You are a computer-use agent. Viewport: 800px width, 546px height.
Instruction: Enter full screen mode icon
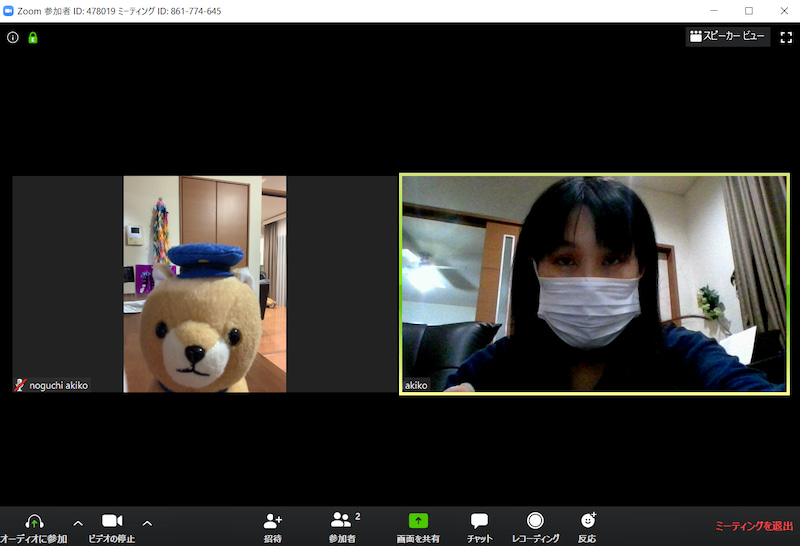click(786, 37)
